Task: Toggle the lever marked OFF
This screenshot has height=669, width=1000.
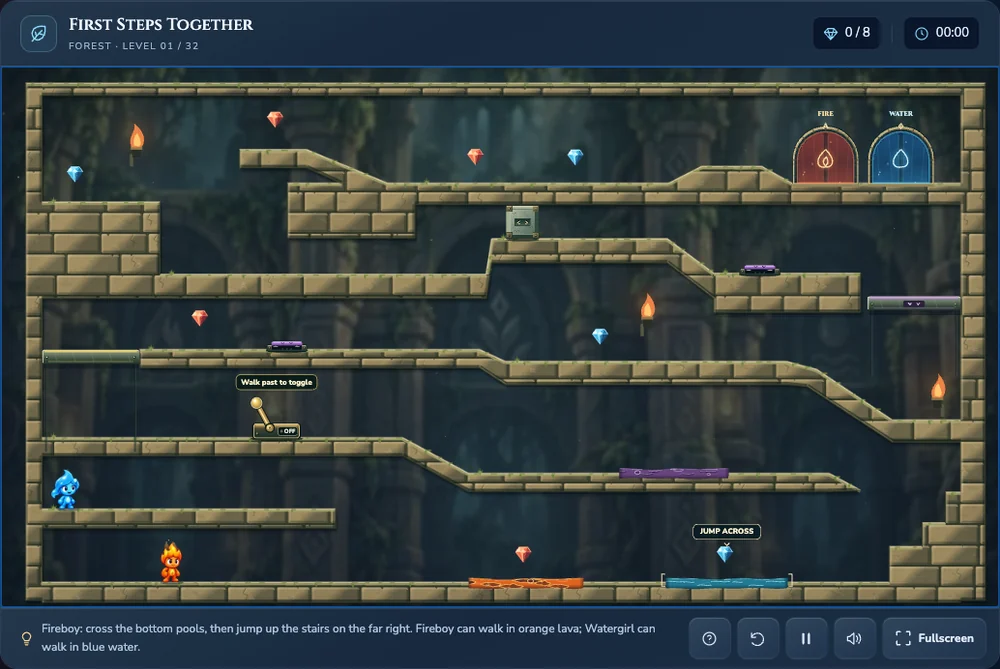Action: tap(275, 419)
